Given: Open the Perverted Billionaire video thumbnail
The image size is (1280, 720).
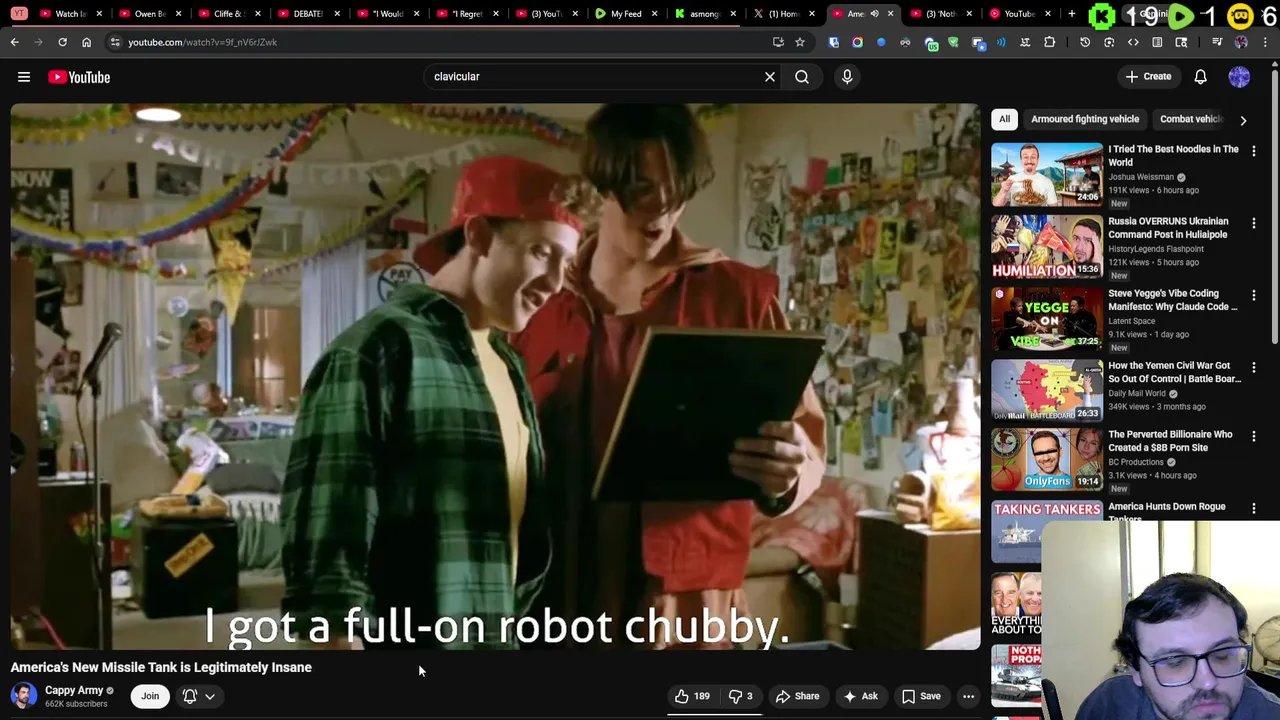Looking at the screenshot, I should click(x=1047, y=460).
